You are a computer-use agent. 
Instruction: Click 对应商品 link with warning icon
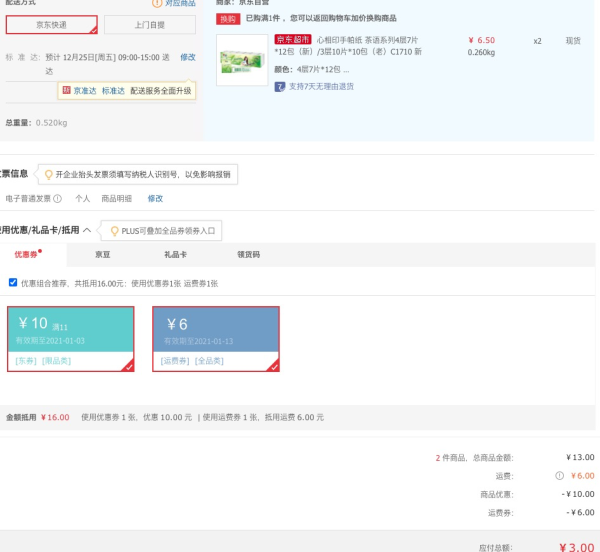click(x=180, y=3)
